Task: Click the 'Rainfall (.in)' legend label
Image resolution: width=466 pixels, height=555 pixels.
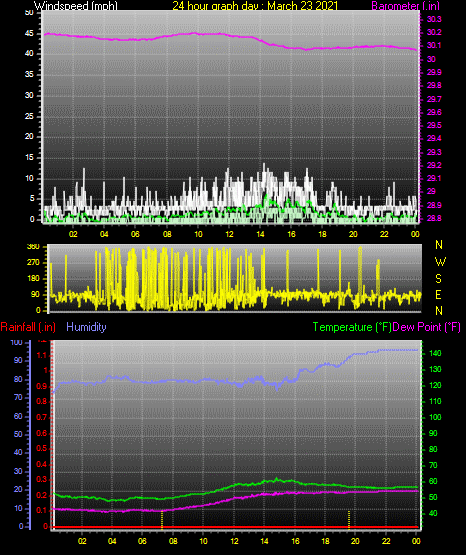Action: [x=28, y=327]
